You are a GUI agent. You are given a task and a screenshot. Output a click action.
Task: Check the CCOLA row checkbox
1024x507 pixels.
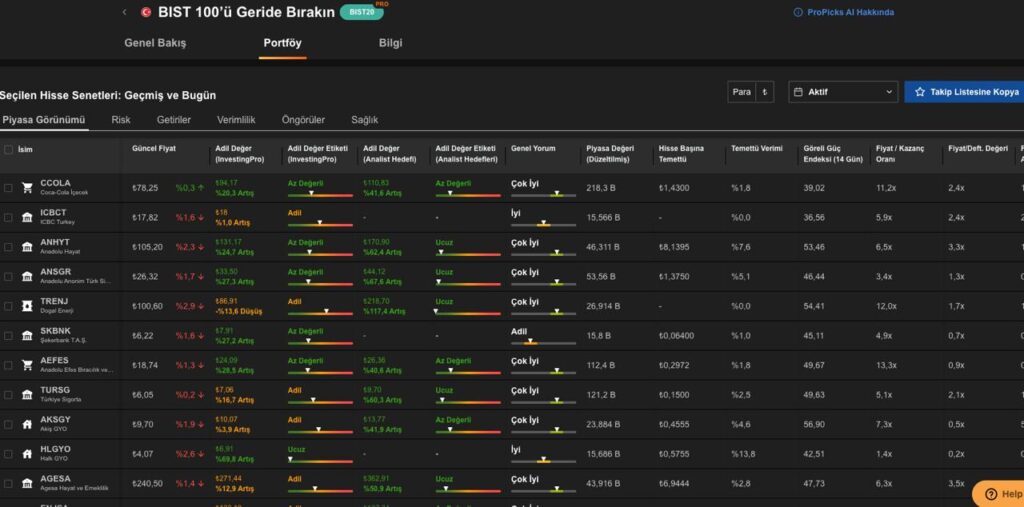pos(8,188)
